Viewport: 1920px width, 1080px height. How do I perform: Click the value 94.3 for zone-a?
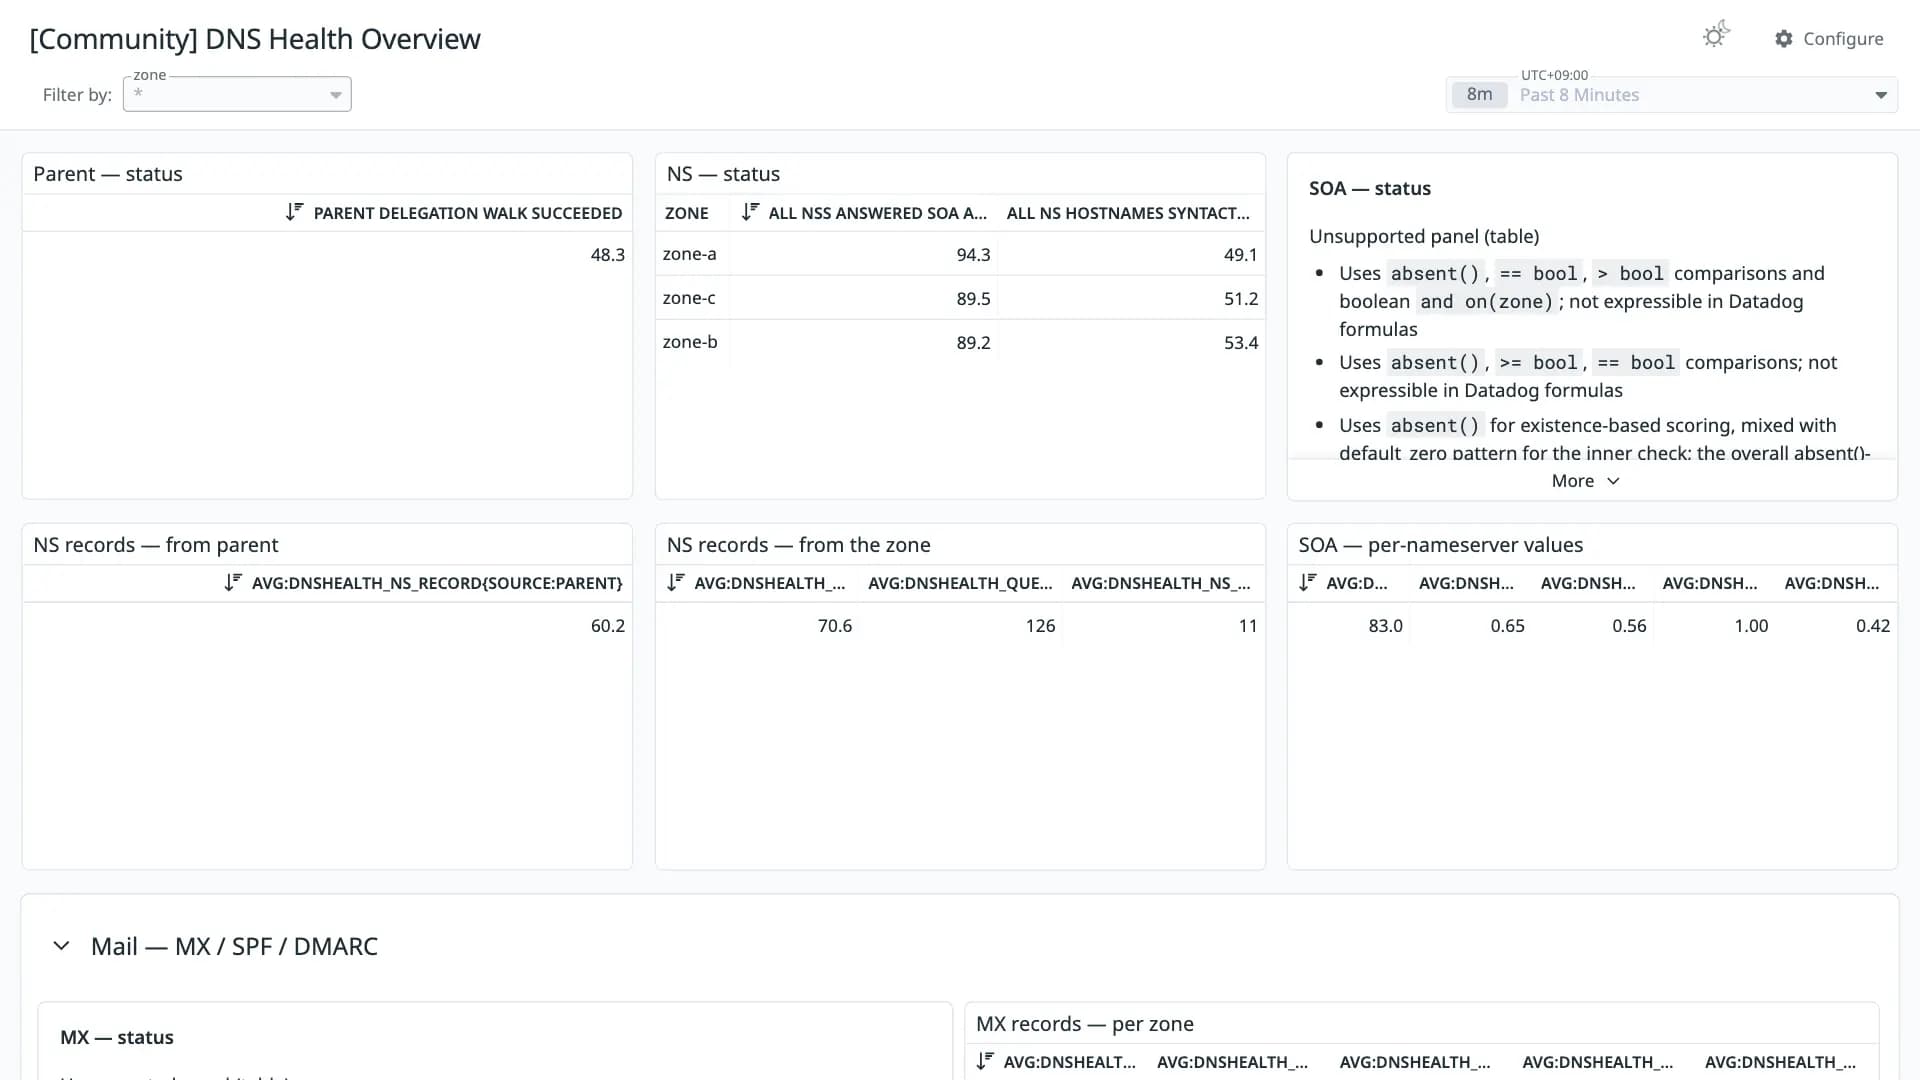pyautogui.click(x=973, y=255)
